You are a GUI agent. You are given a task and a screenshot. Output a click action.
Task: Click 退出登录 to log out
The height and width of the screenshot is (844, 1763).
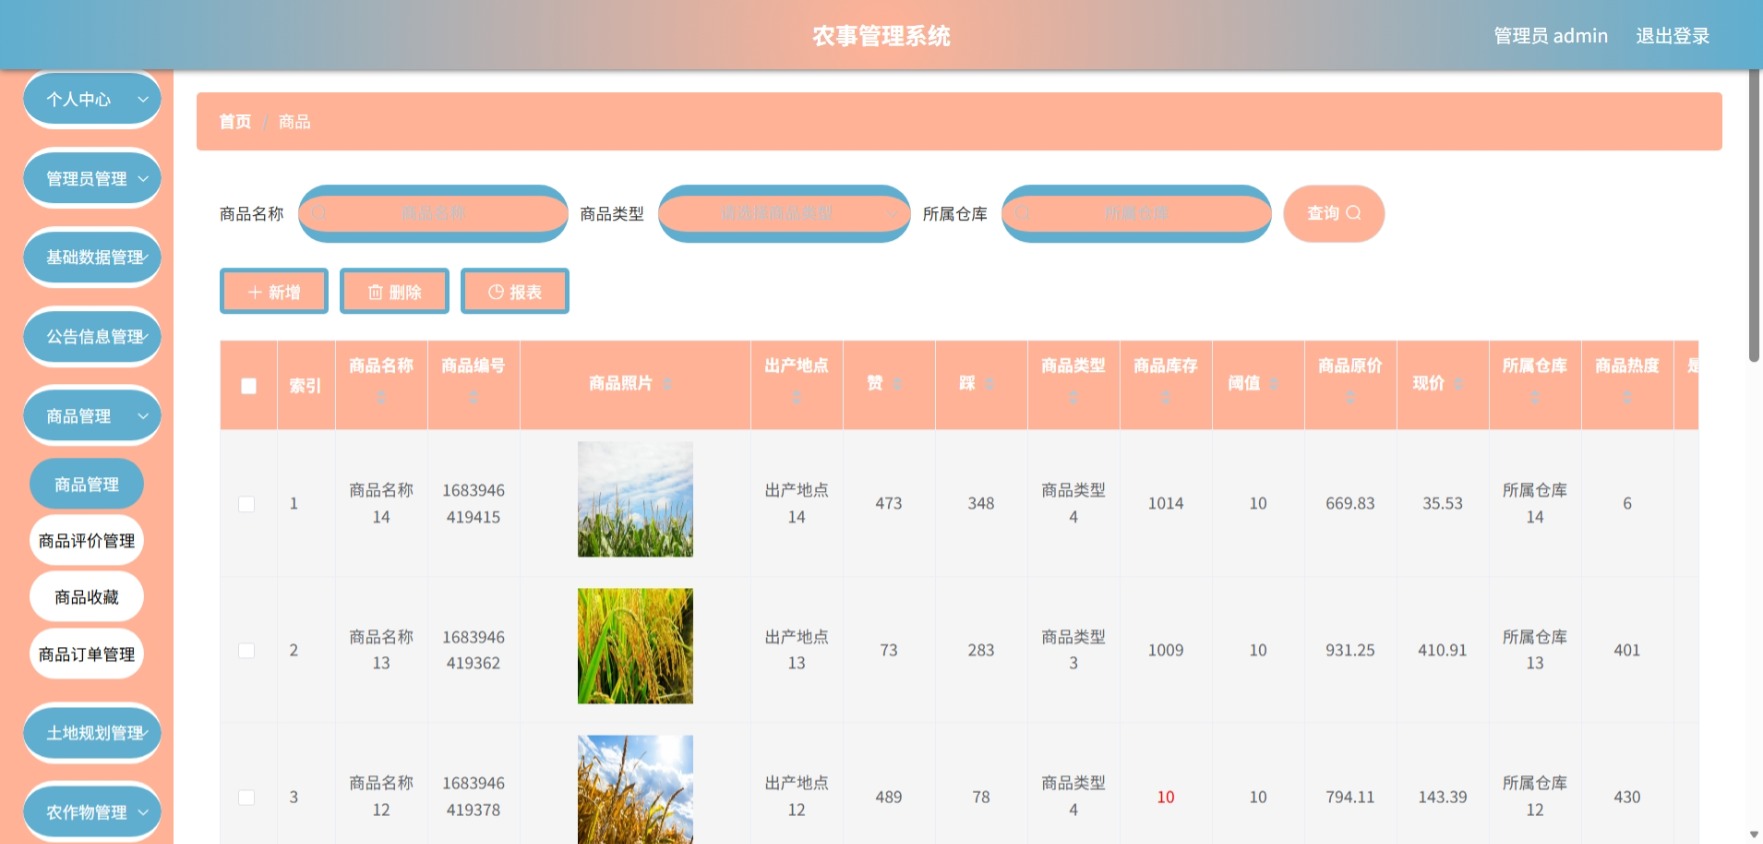click(x=1672, y=36)
